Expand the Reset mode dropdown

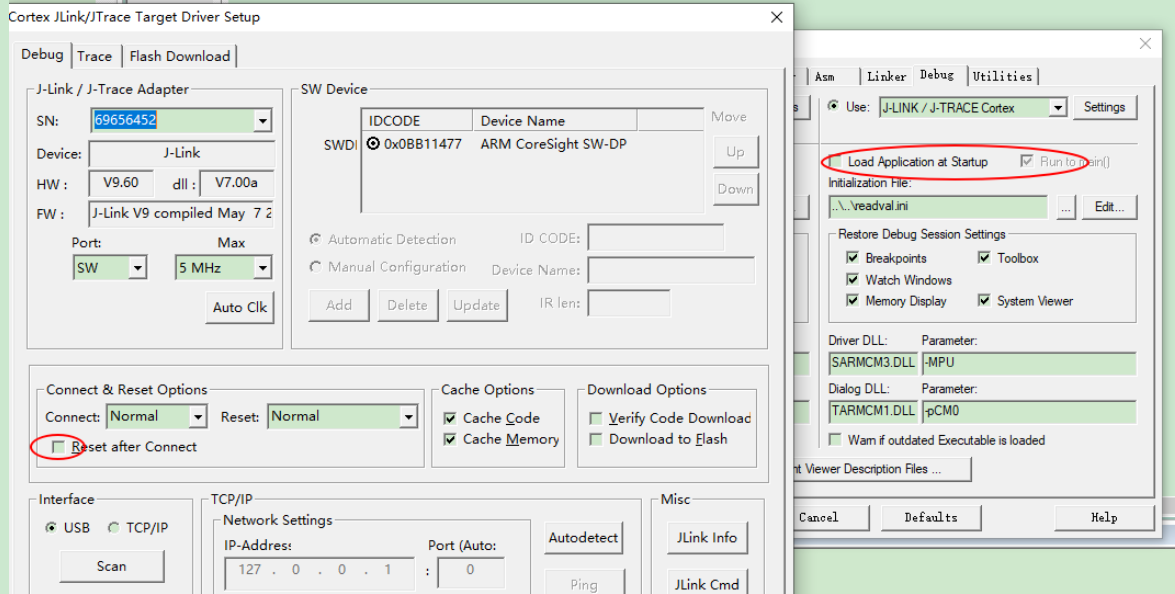(408, 416)
